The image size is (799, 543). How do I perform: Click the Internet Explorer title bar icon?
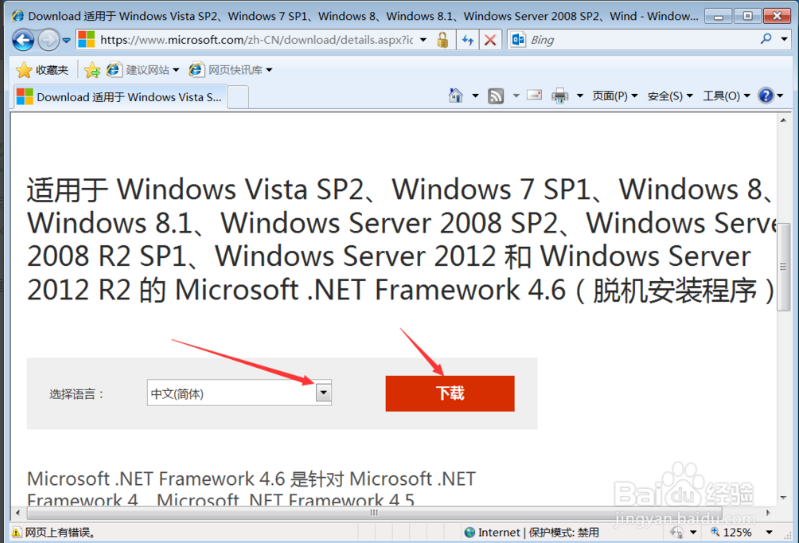[x=18, y=15]
